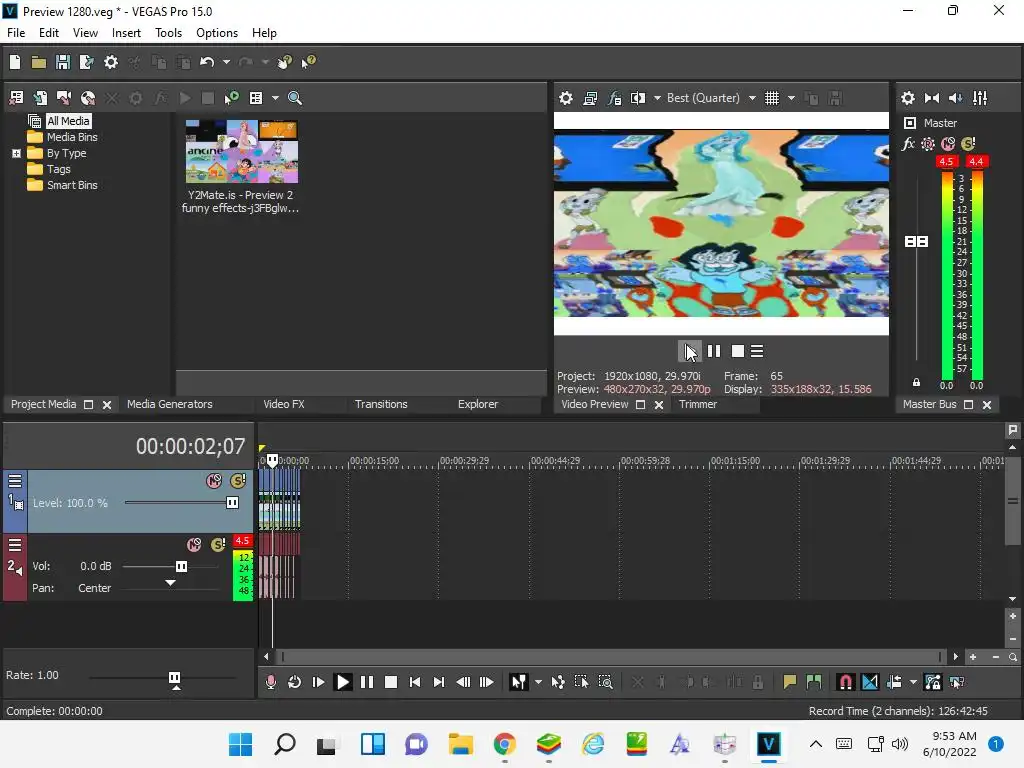Stop playback in Video Preview
The width and height of the screenshot is (1024, 768).
[738, 351]
